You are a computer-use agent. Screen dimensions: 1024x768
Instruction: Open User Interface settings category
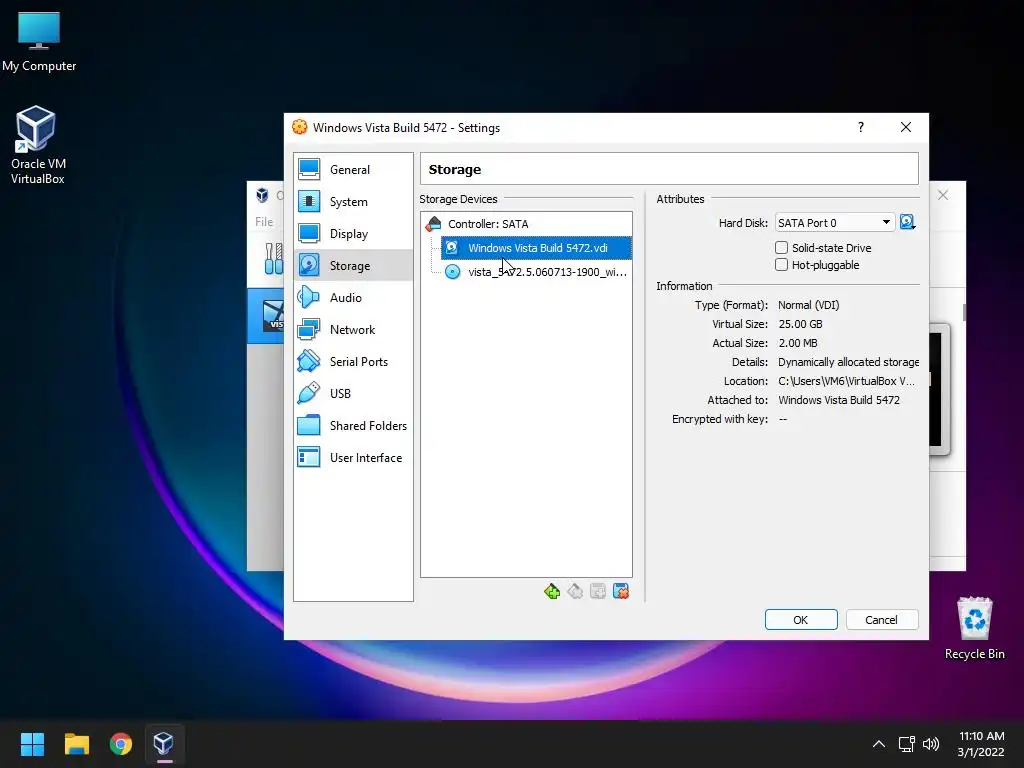(353, 458)
